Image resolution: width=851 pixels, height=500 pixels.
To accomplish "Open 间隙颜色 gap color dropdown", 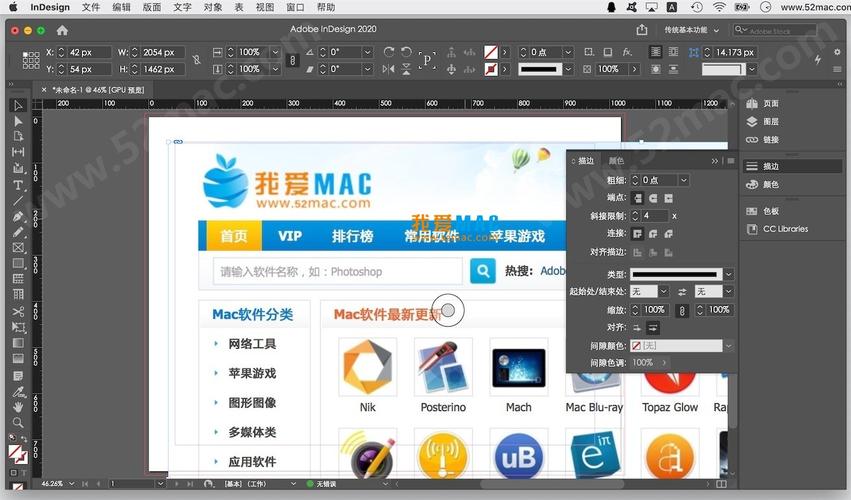I will pyautogui.click(x=729, y=346).
